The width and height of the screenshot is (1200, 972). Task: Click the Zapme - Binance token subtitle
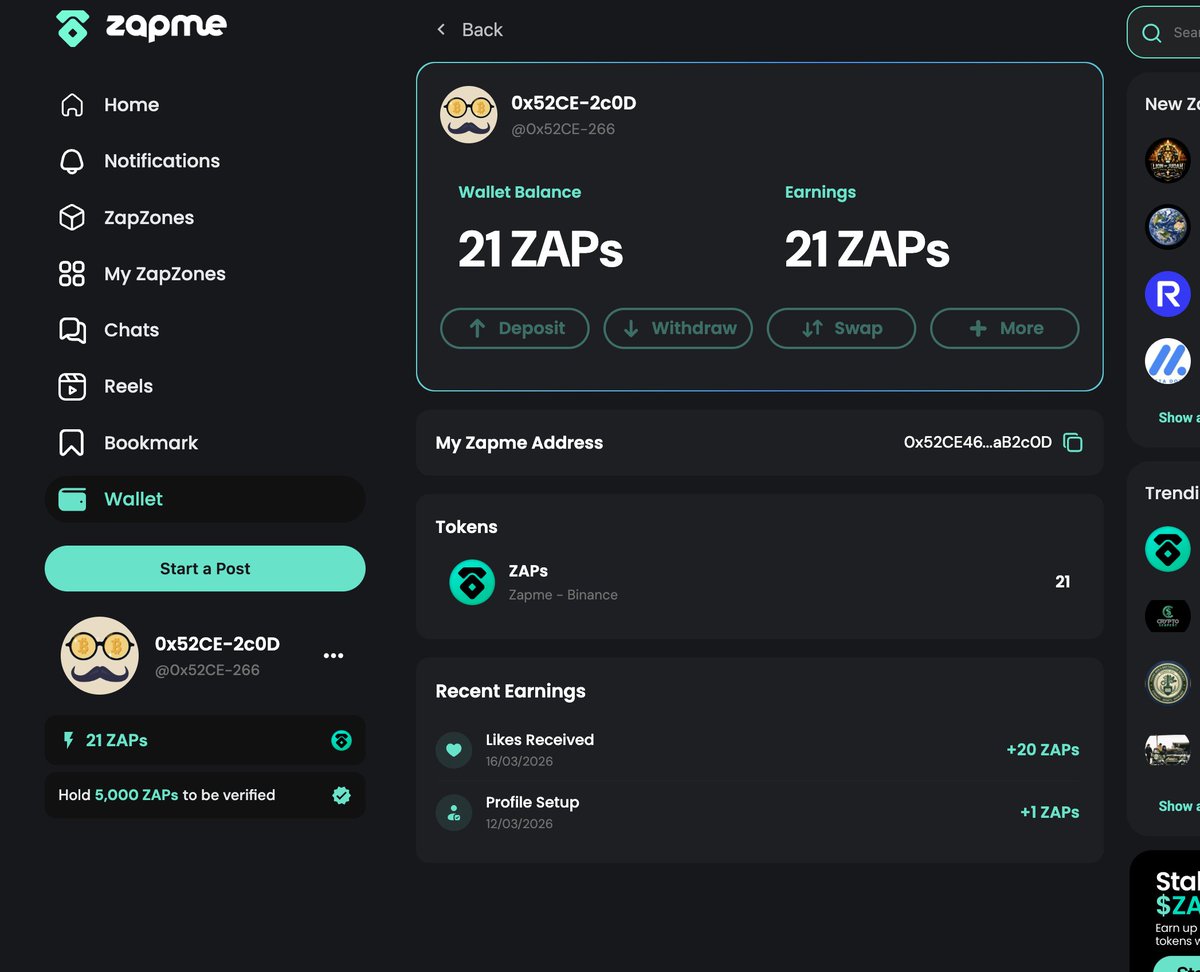click(x=563, y=594)
